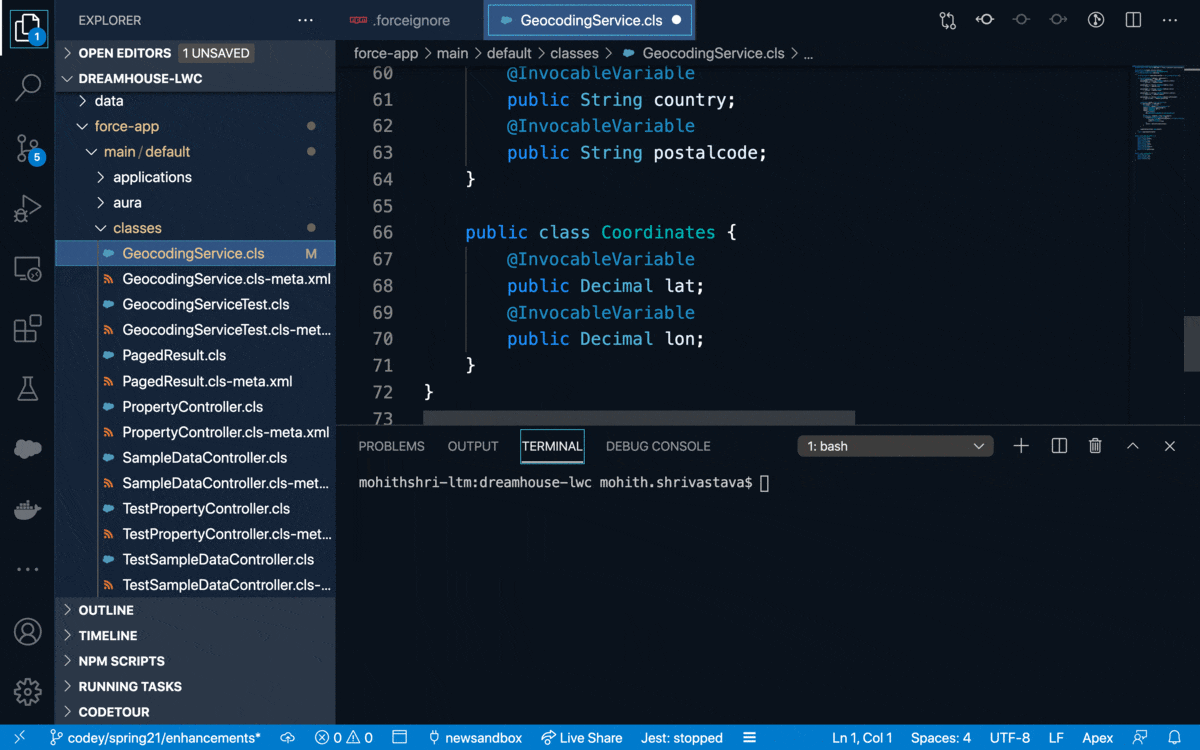Open changes with next revision
This screenshot has height=750, width=1200.
tap(1059, 20)
